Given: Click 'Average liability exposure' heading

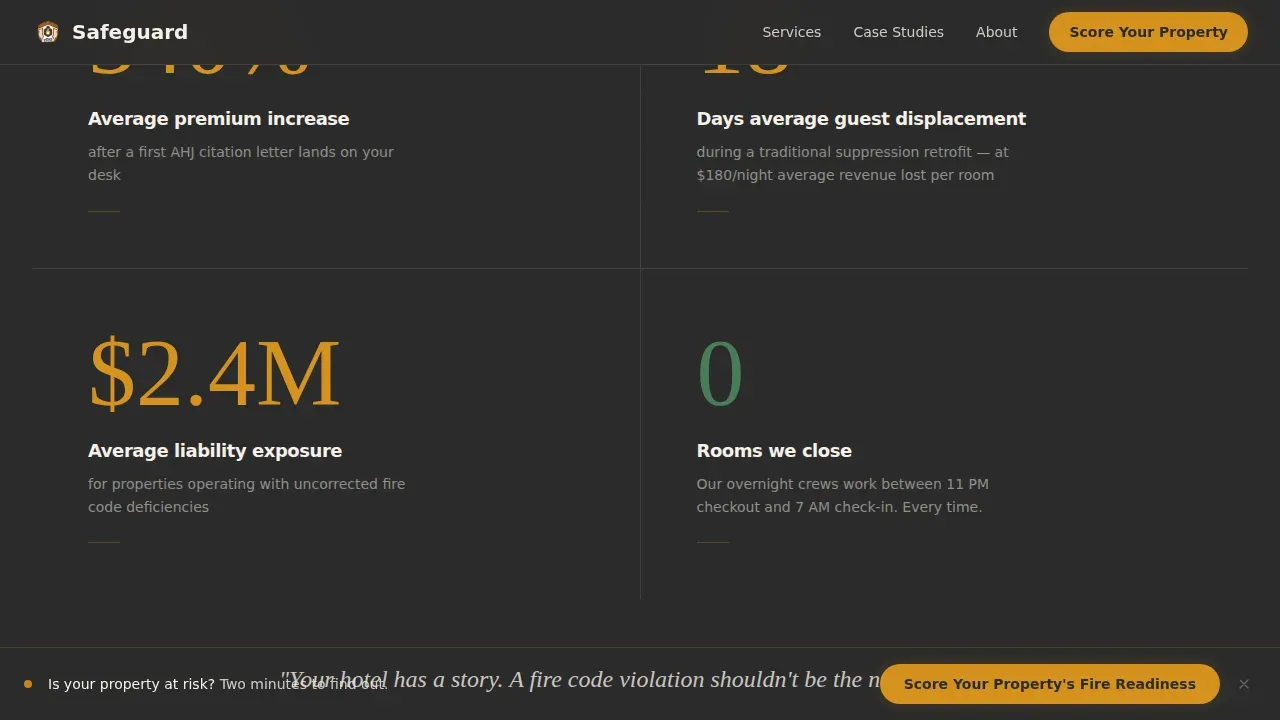Looking at the screenshot, I should (215, 451).
